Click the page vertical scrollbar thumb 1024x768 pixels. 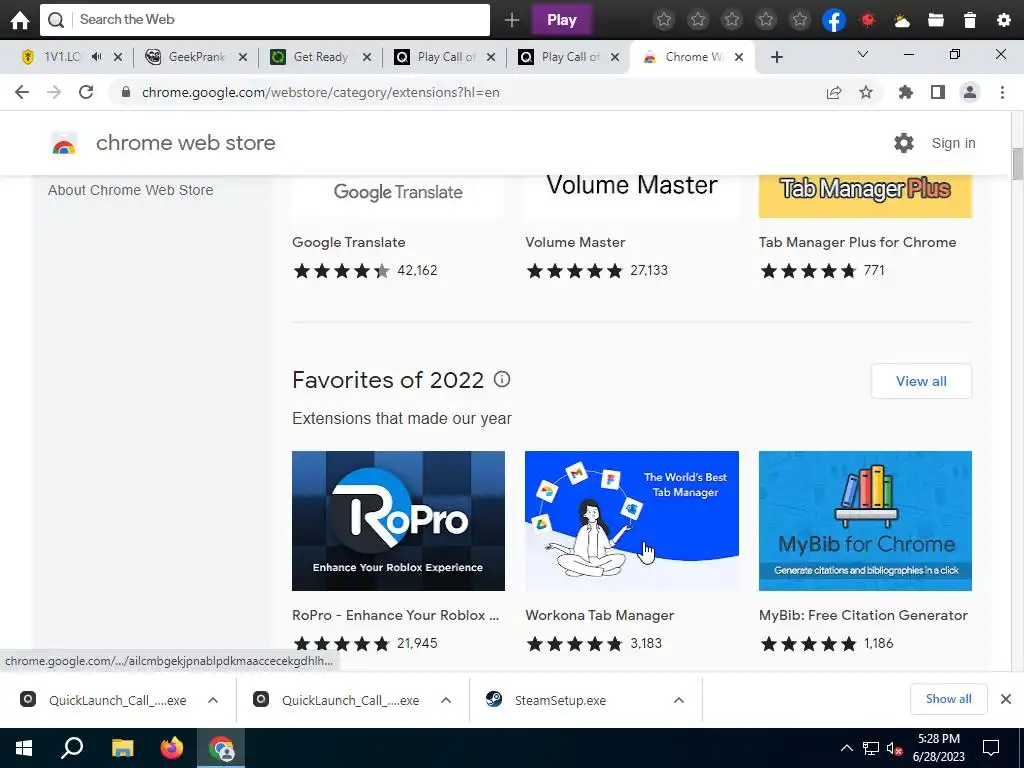(x=1017, y=164)
